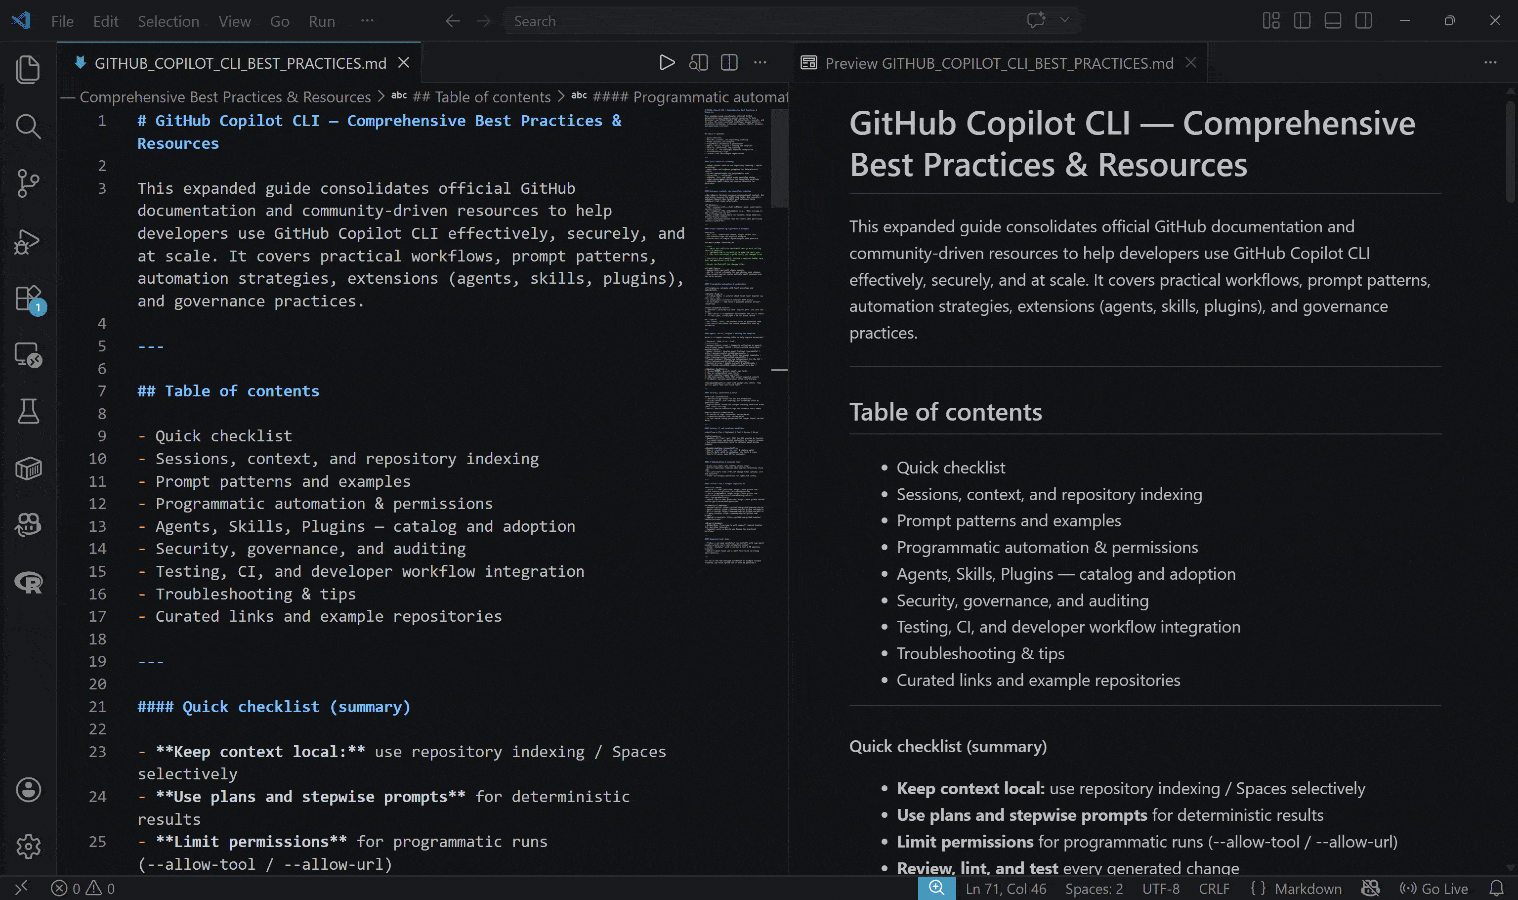This screenshot has height=900, width=1518.
Task: Toggle the bottom Panel visibility
Action: 1333,20
